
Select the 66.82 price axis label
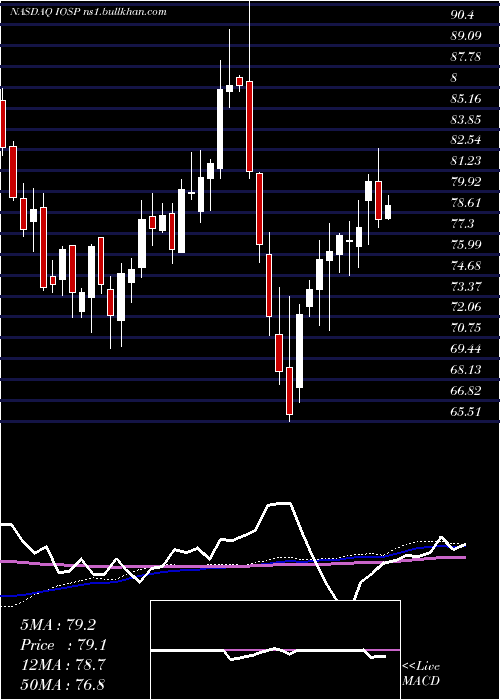466,391
